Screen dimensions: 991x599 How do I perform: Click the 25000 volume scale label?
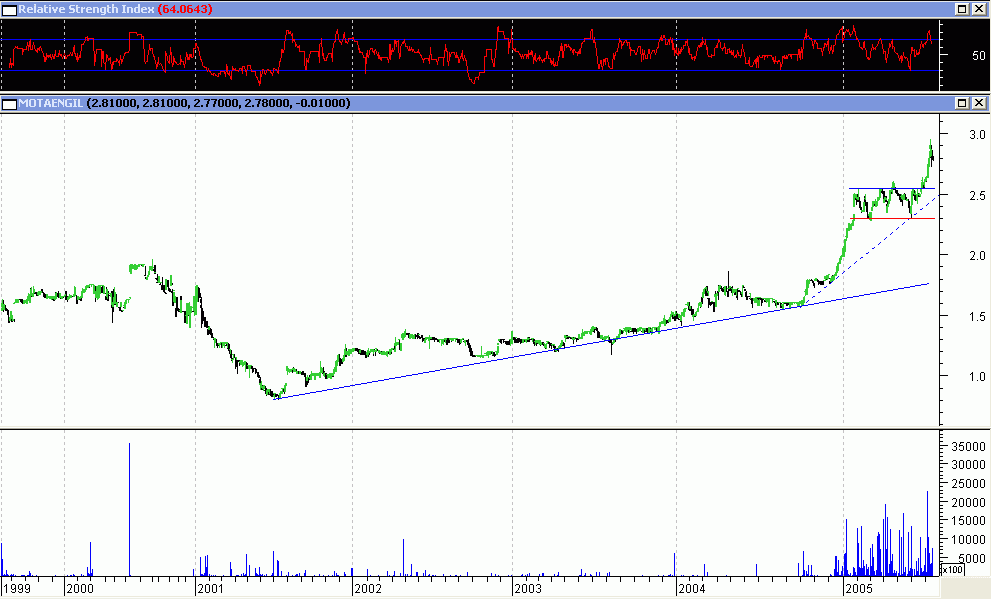(x=969, y=483)
